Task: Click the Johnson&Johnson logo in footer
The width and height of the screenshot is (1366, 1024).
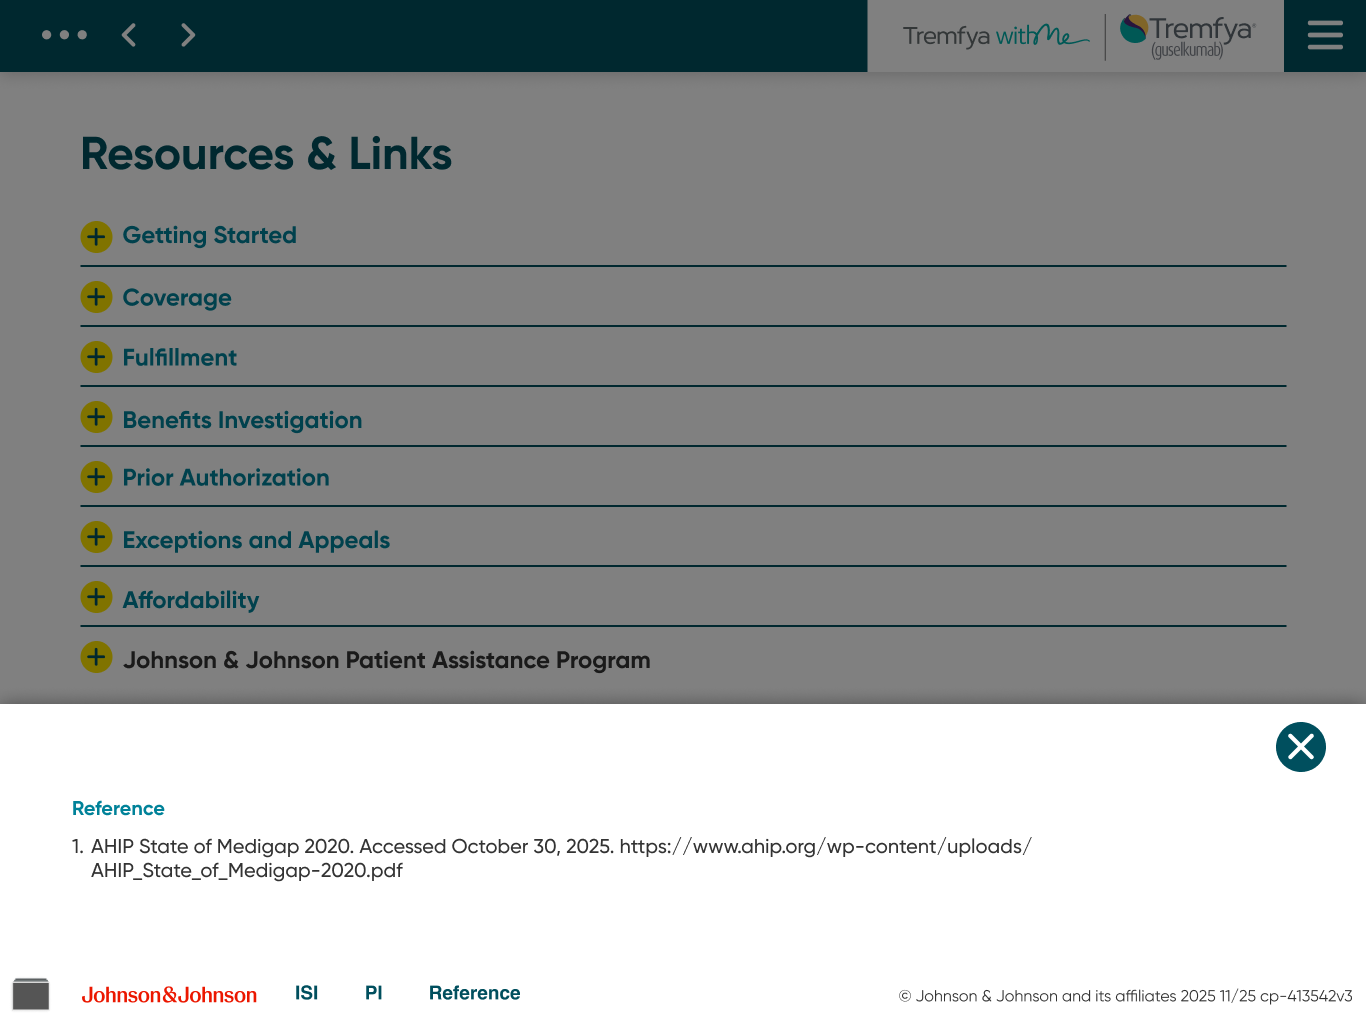Action: 169,995
